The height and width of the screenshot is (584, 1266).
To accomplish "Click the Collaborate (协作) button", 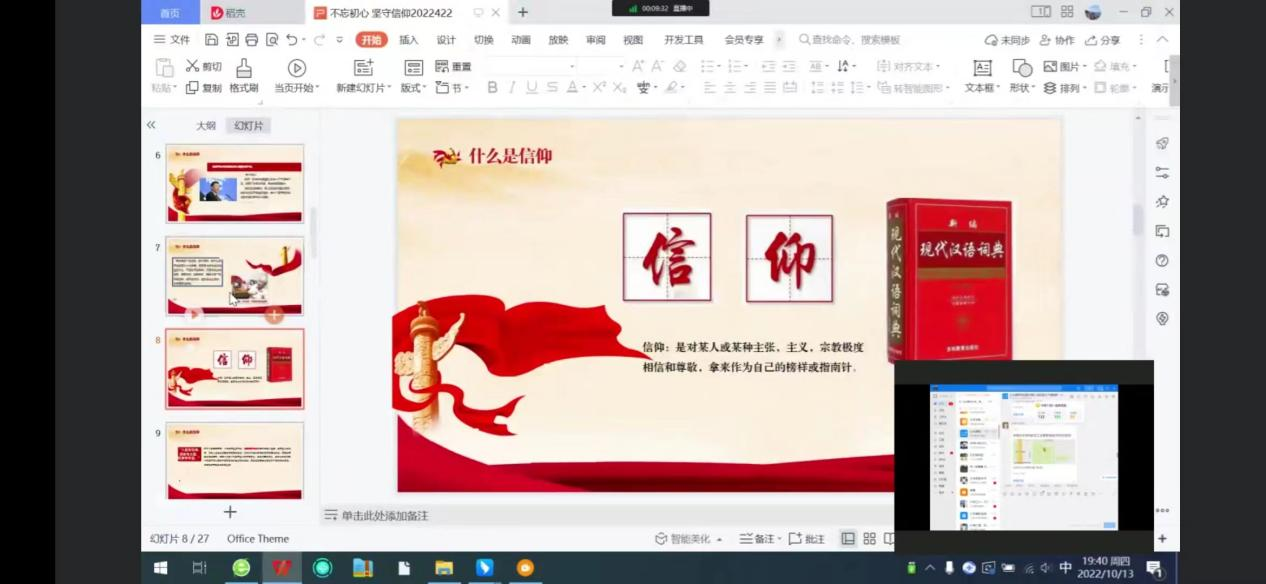I will (1057, 40).
